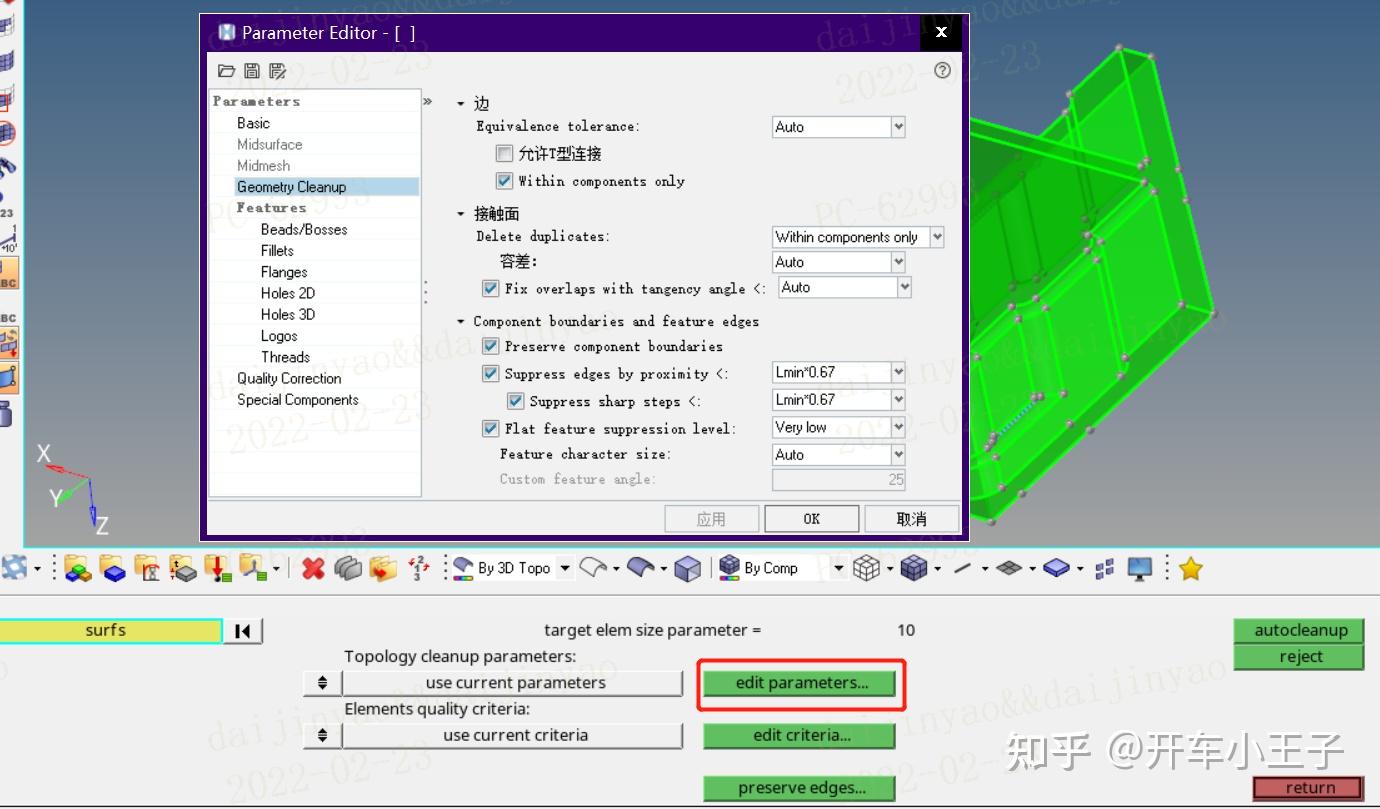1380x809 pixels.
Task: Open the Fix overlaps tangency angle dropdown
Action: pos(844,287)
